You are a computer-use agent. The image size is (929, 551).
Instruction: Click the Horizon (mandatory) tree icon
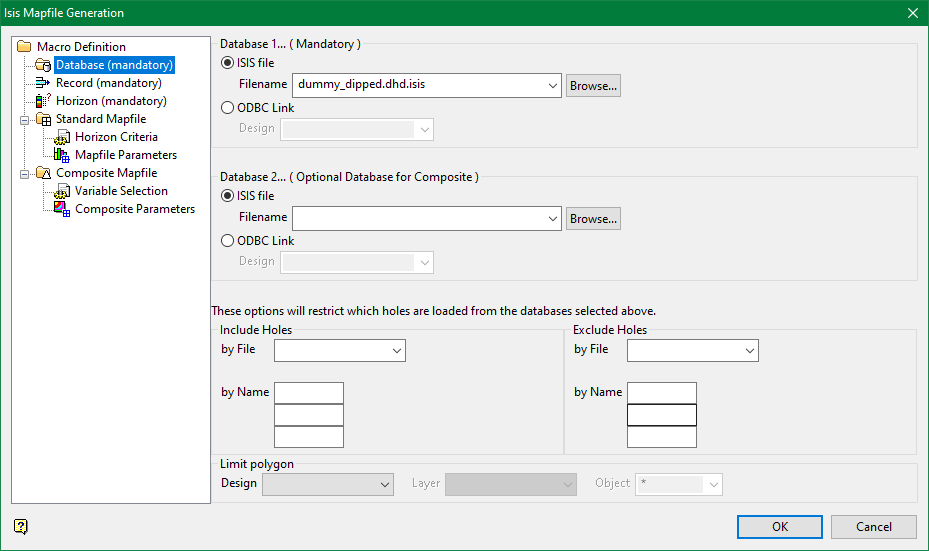[x=43, y=101]
